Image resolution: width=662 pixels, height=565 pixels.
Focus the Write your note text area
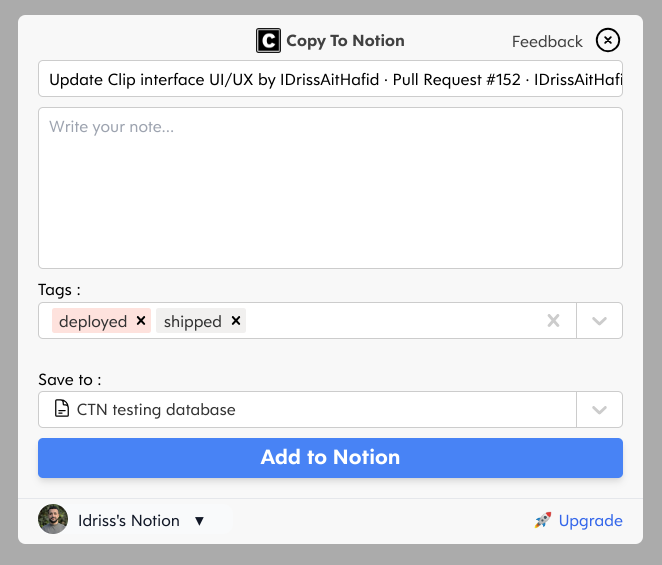(x=330, y=188)
